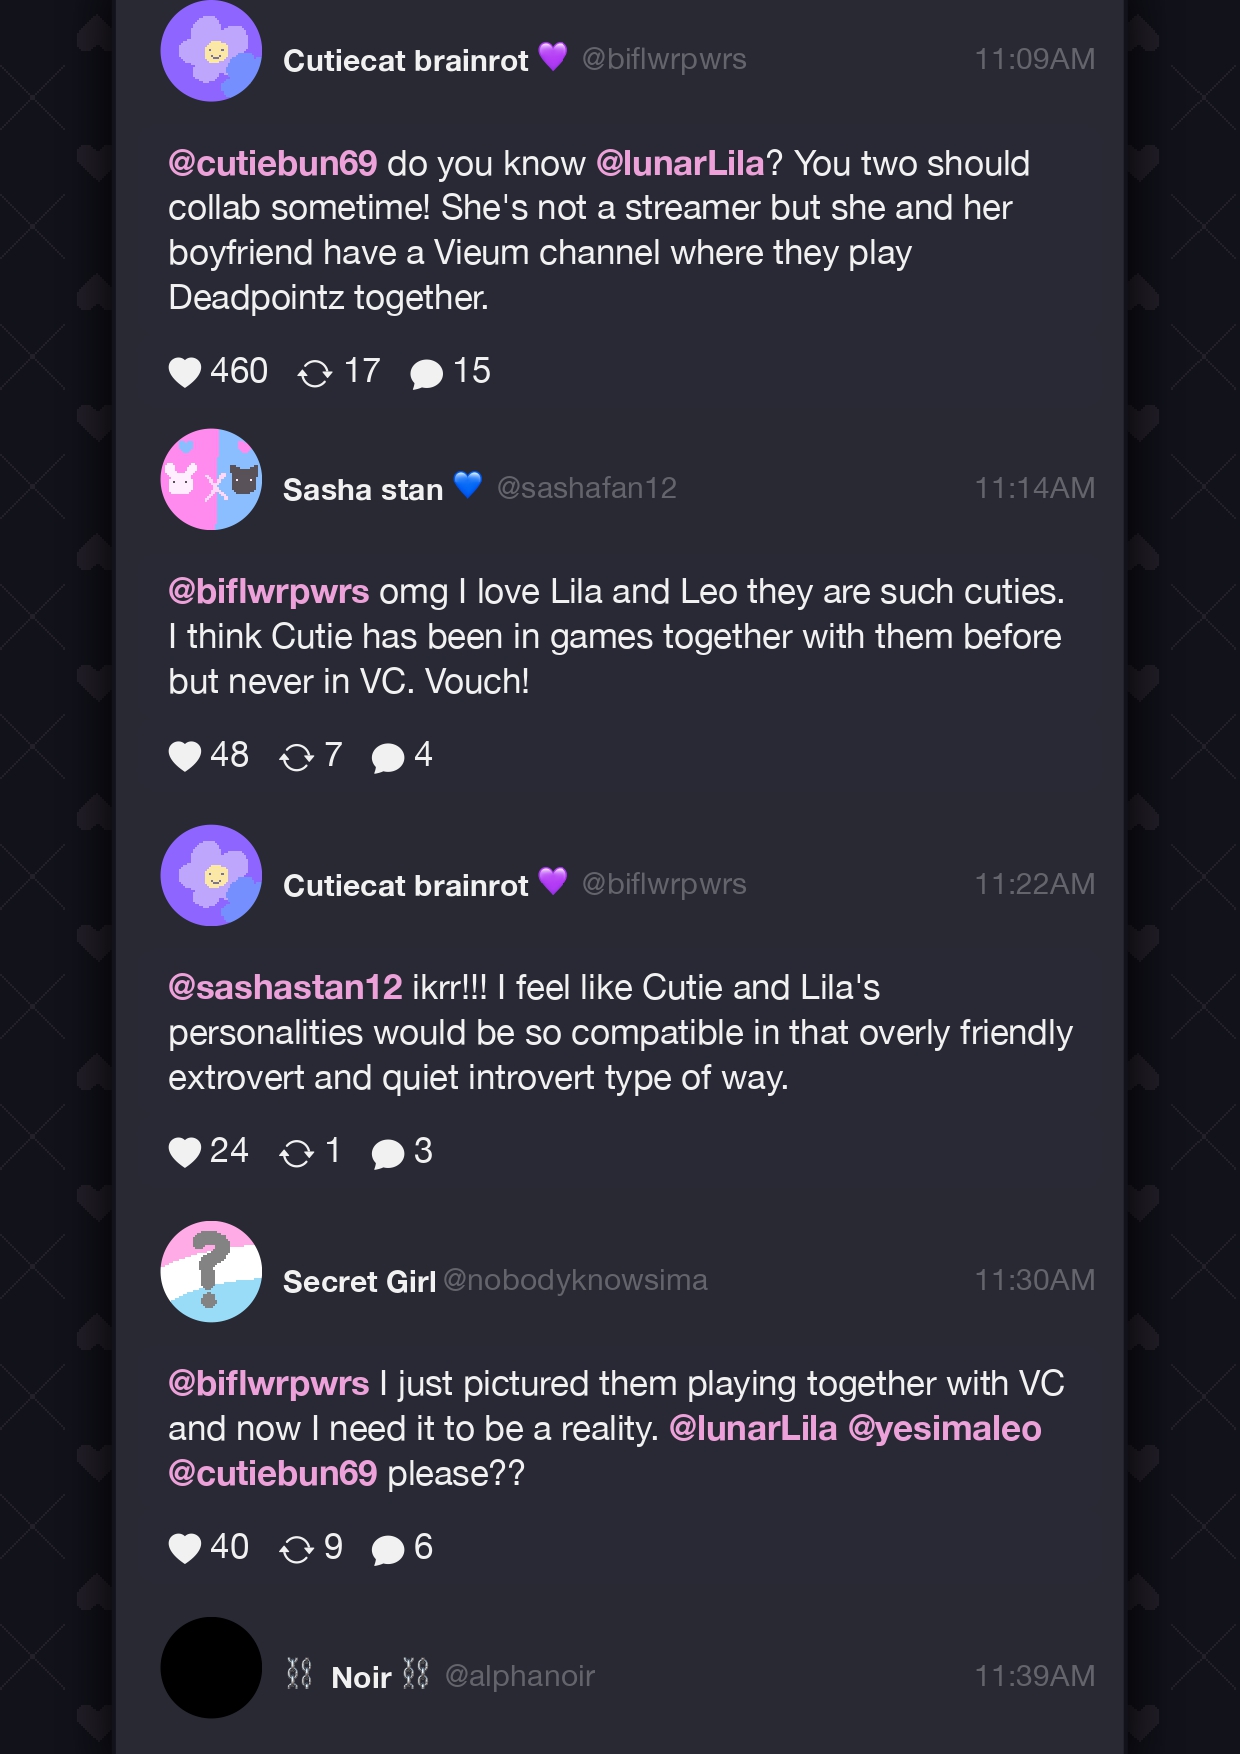Image resolution: width=1240 pixels, height=1754 pixels.
Task: View Secret Girl's question mark avatar
Action: pos(211,1272)
